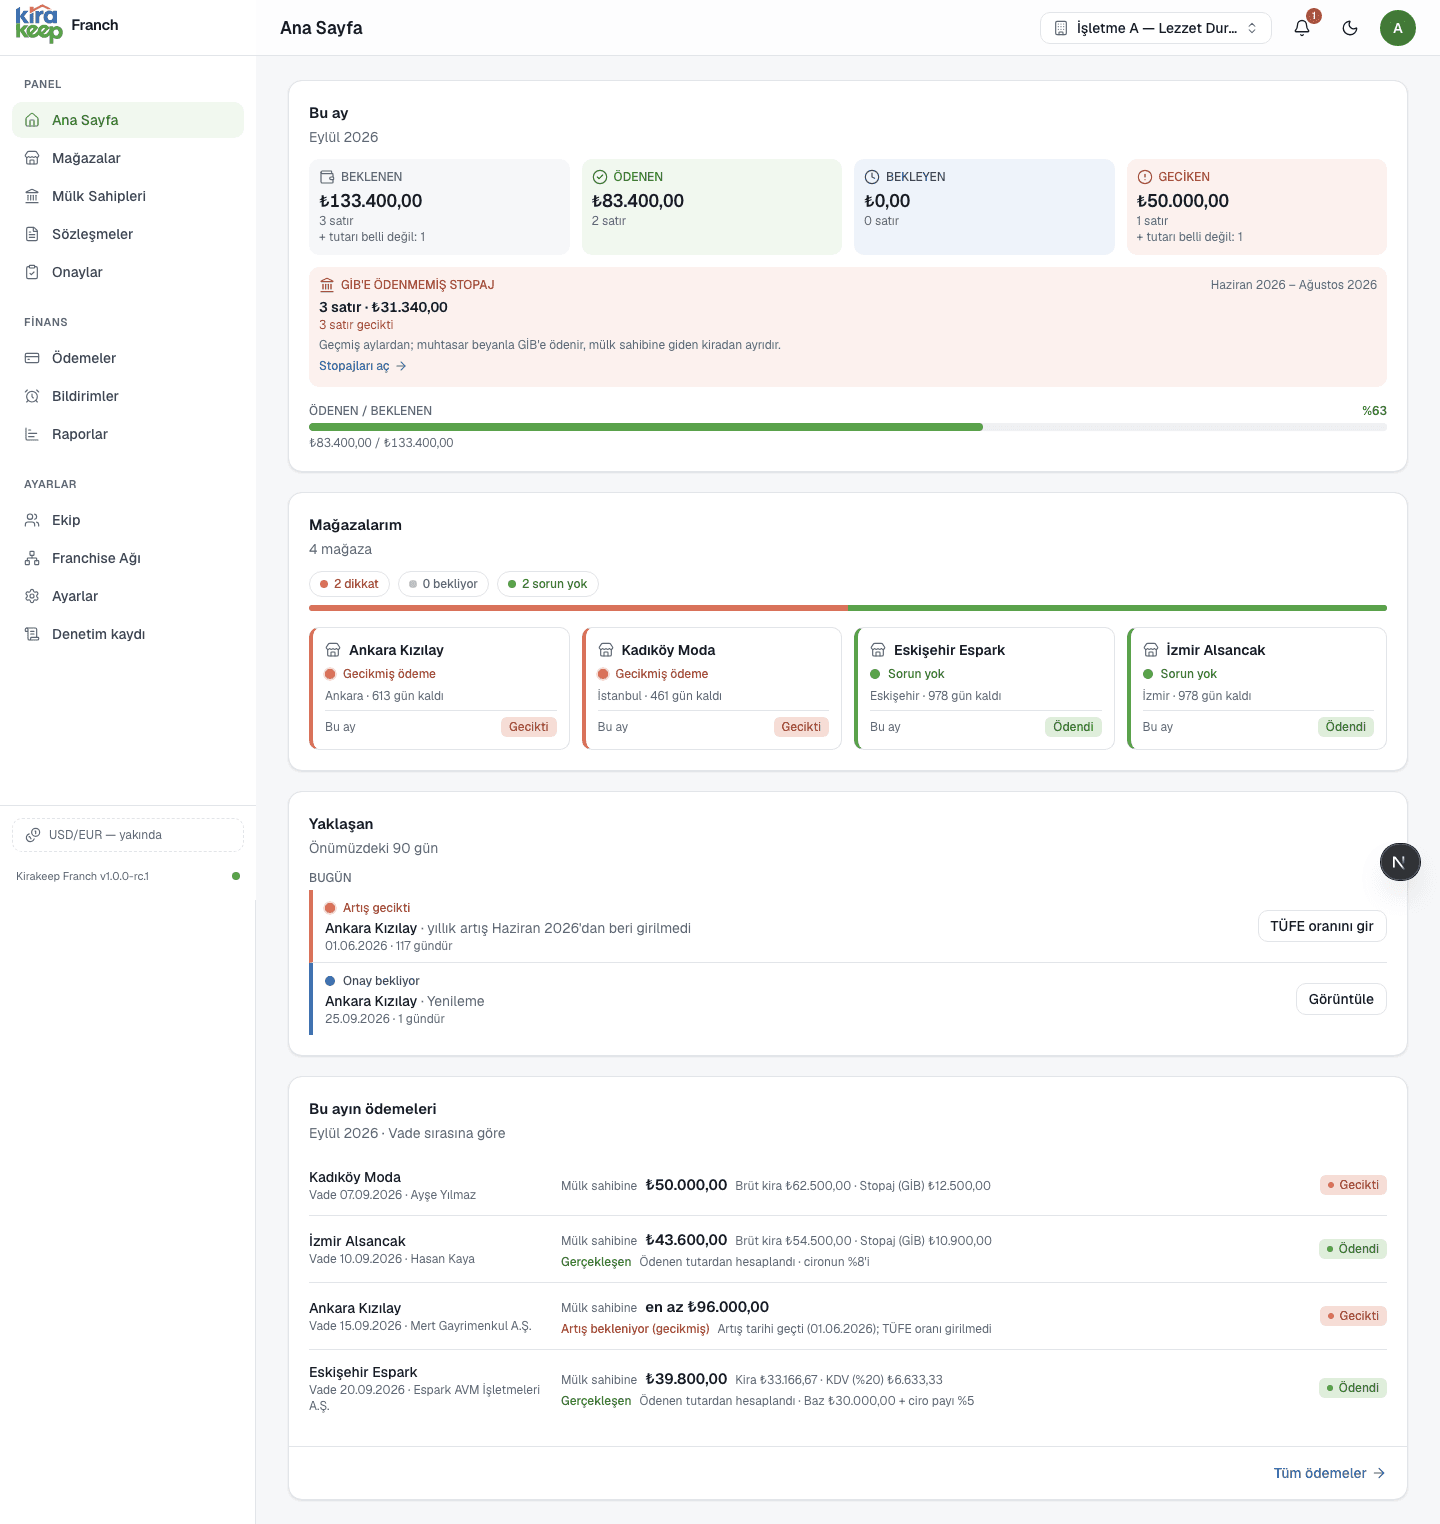Open the notifications bell icon
The width and height of the screenshot is (1440, 1524).
tap(1302, 28)
